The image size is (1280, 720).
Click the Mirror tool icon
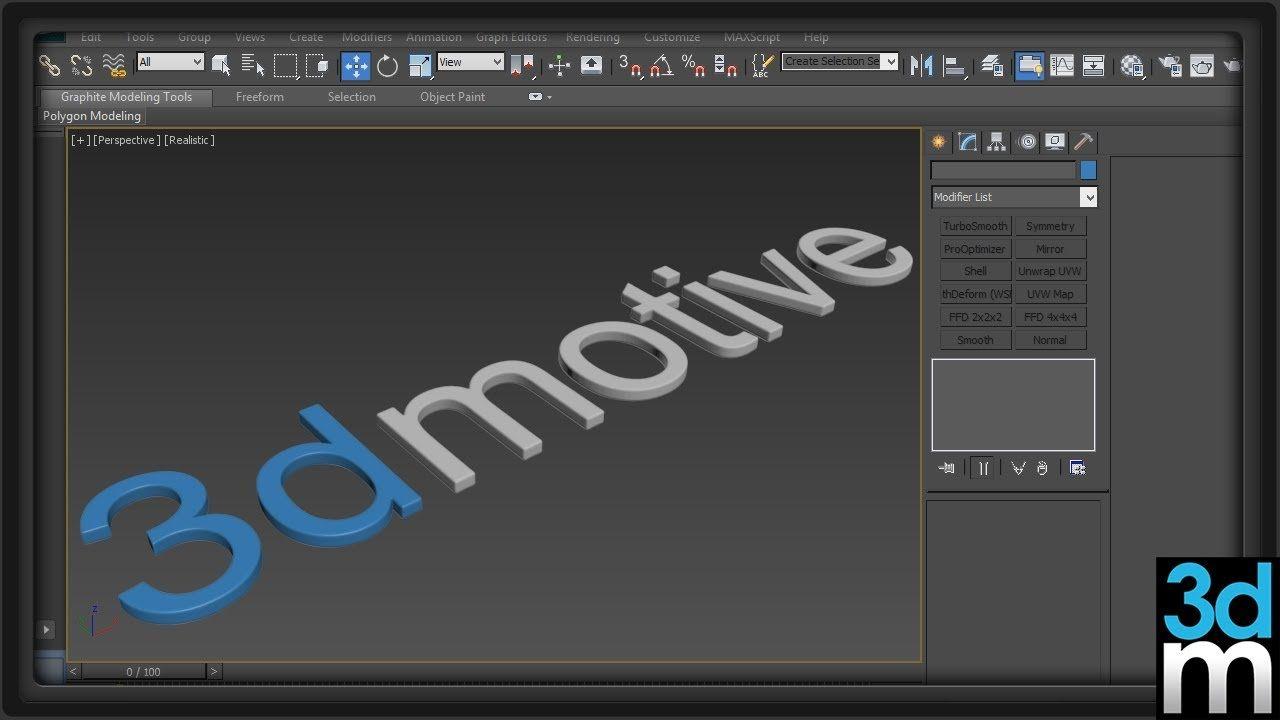(922, 66)
